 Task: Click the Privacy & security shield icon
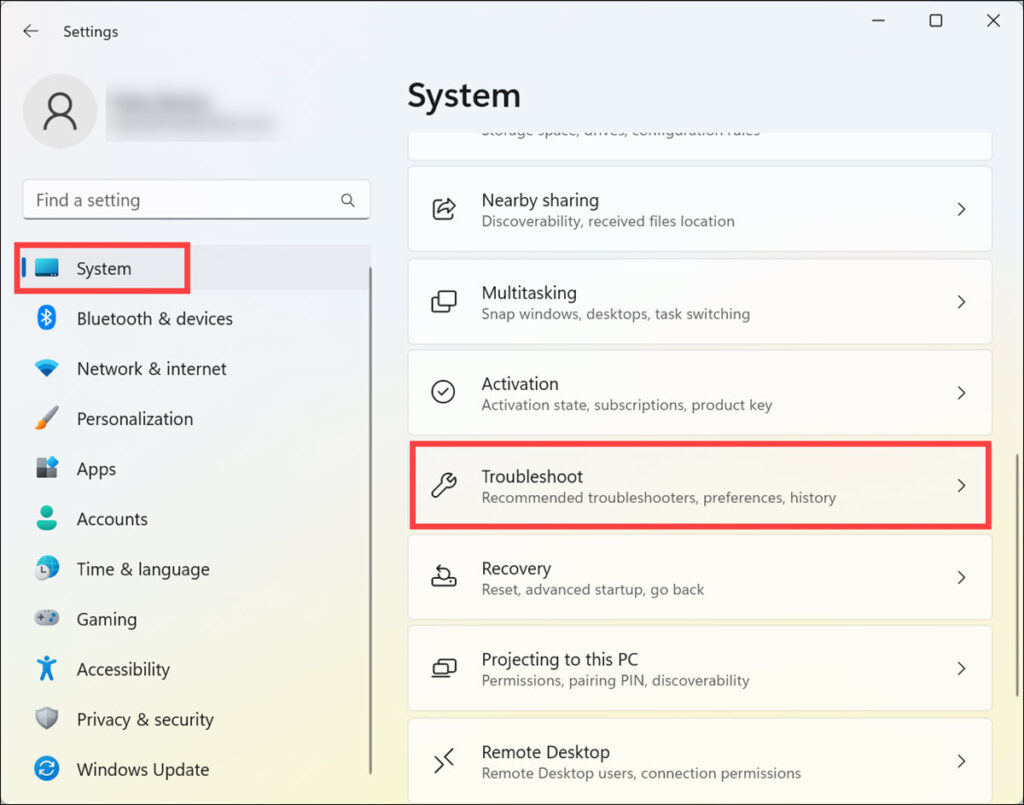(x=48, y=719)
